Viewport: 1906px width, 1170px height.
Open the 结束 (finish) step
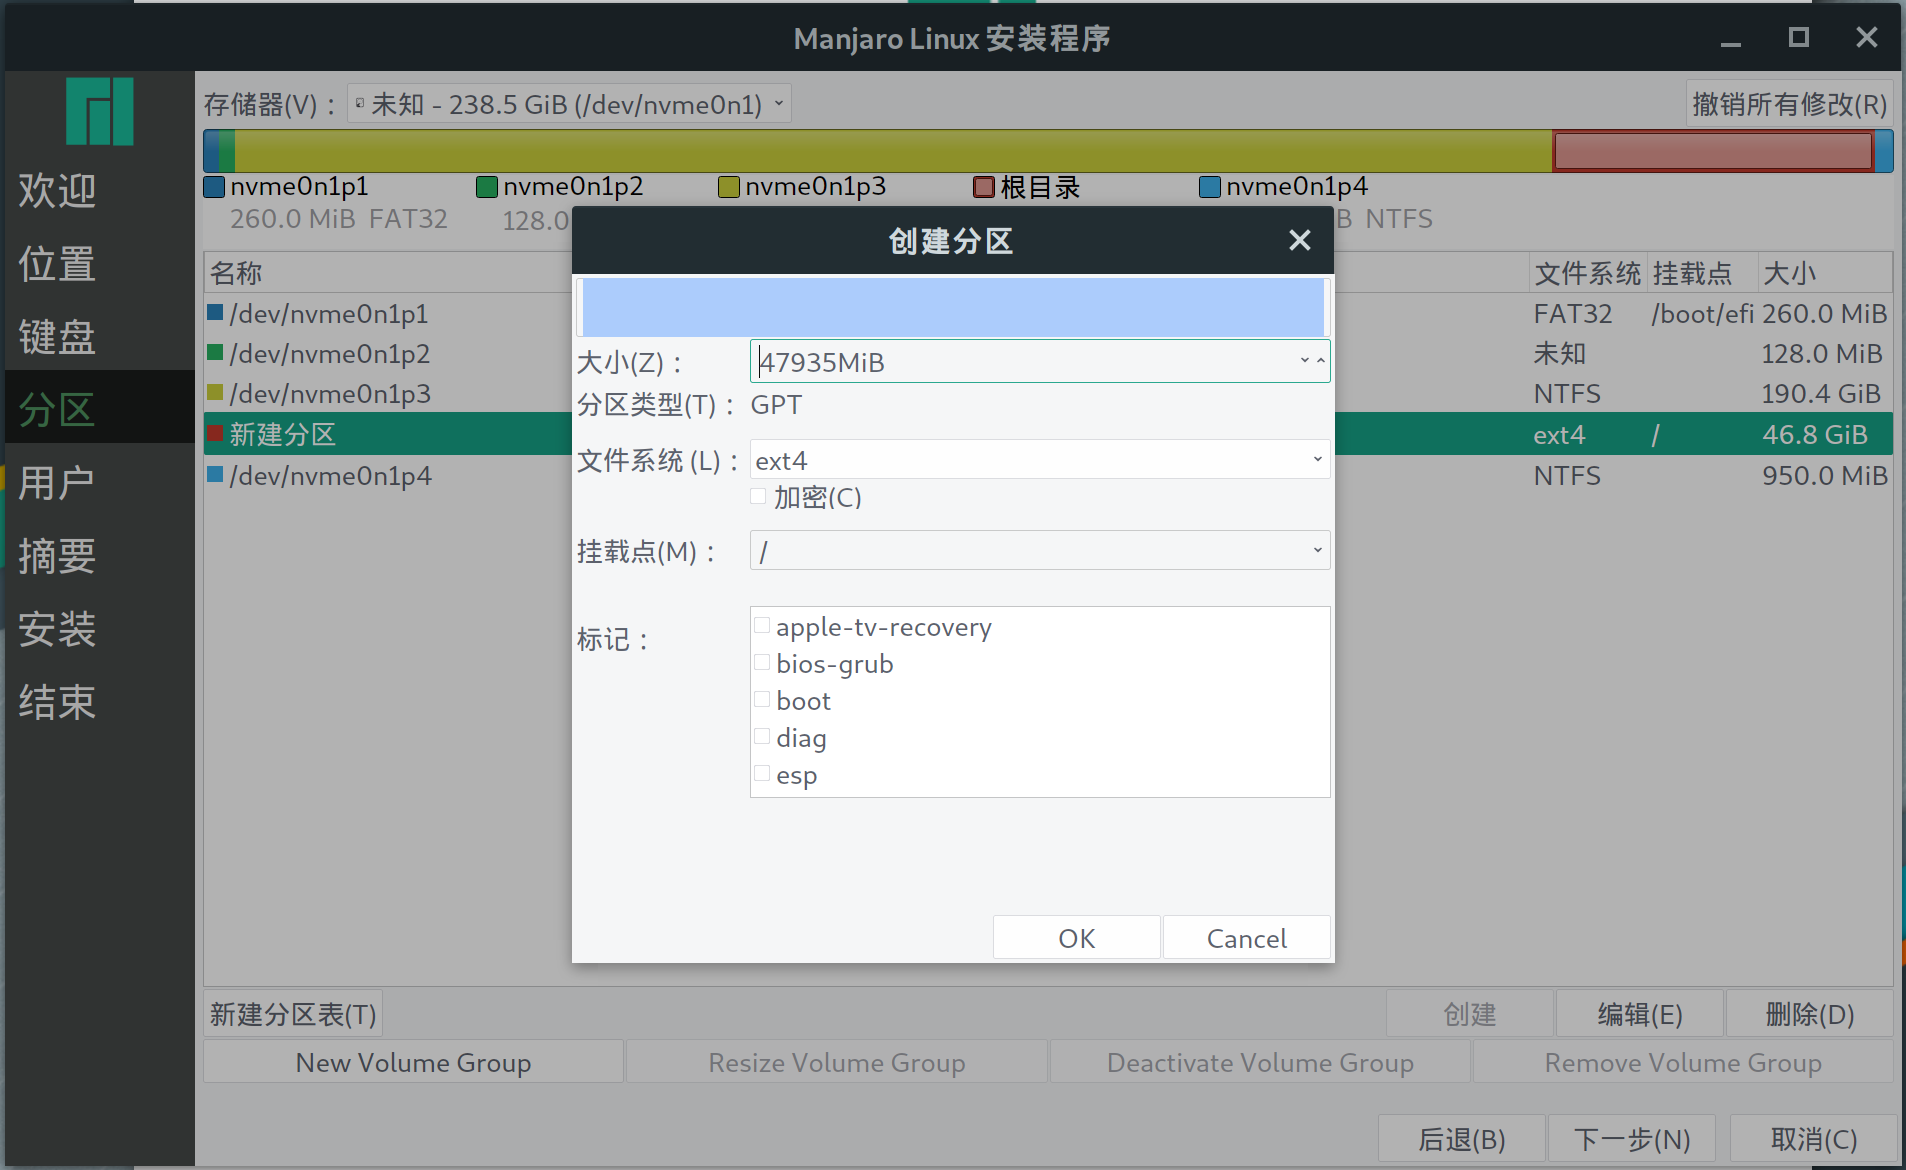coord(55,702)
